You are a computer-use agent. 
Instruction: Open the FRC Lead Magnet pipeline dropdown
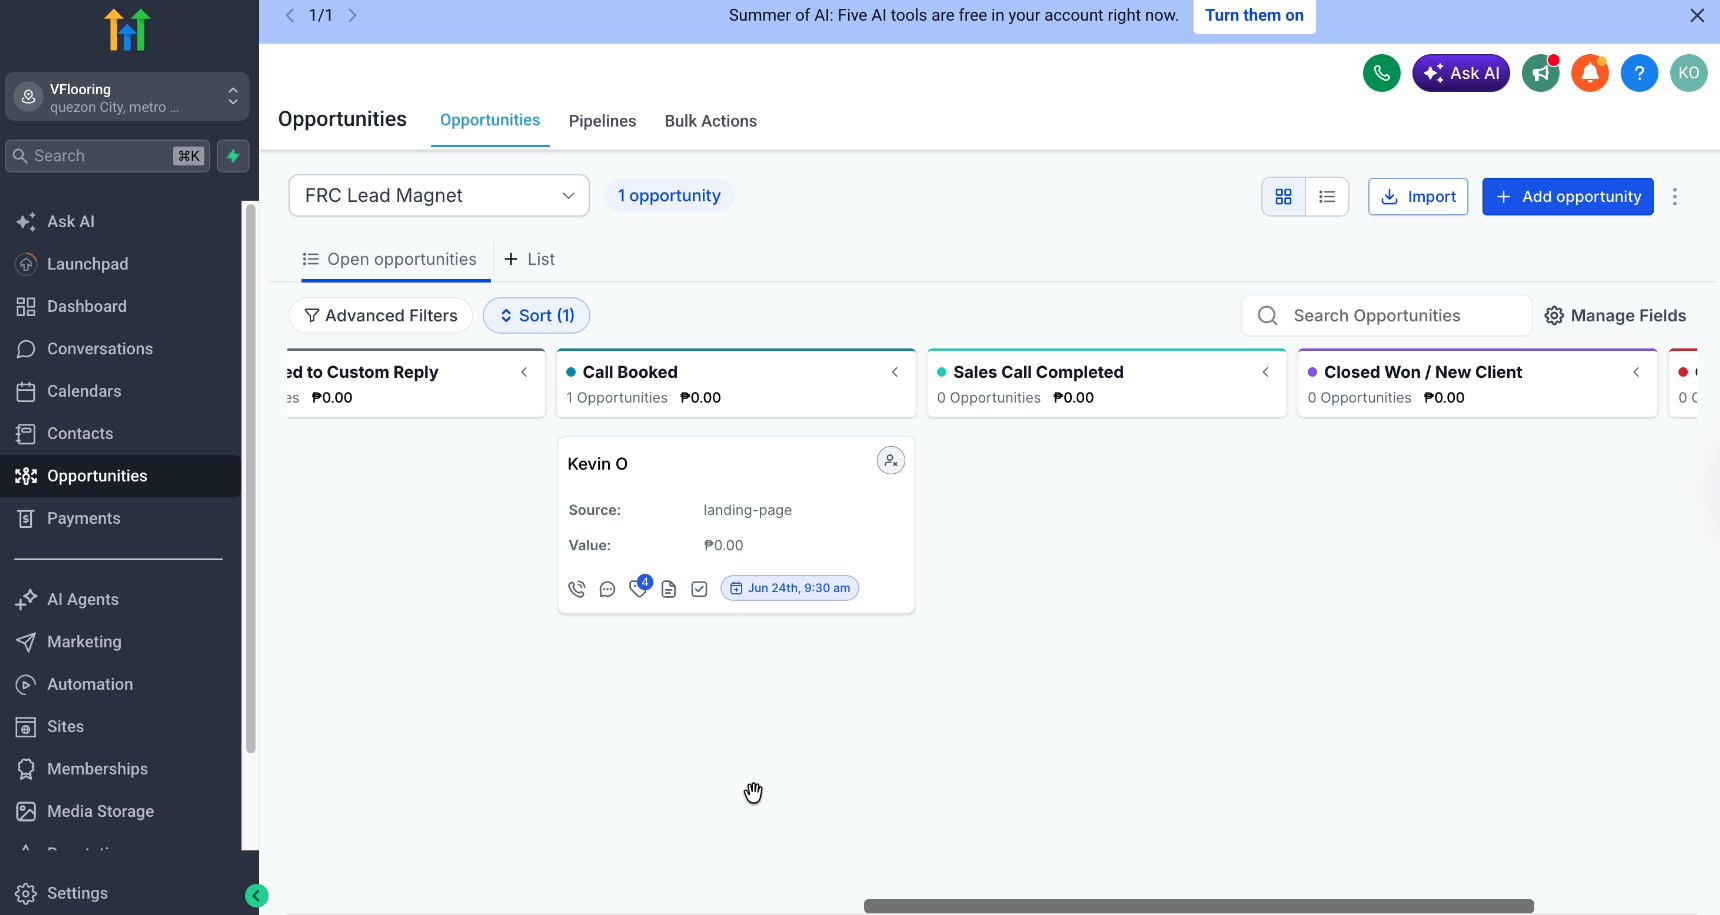(x=439, y=196)
